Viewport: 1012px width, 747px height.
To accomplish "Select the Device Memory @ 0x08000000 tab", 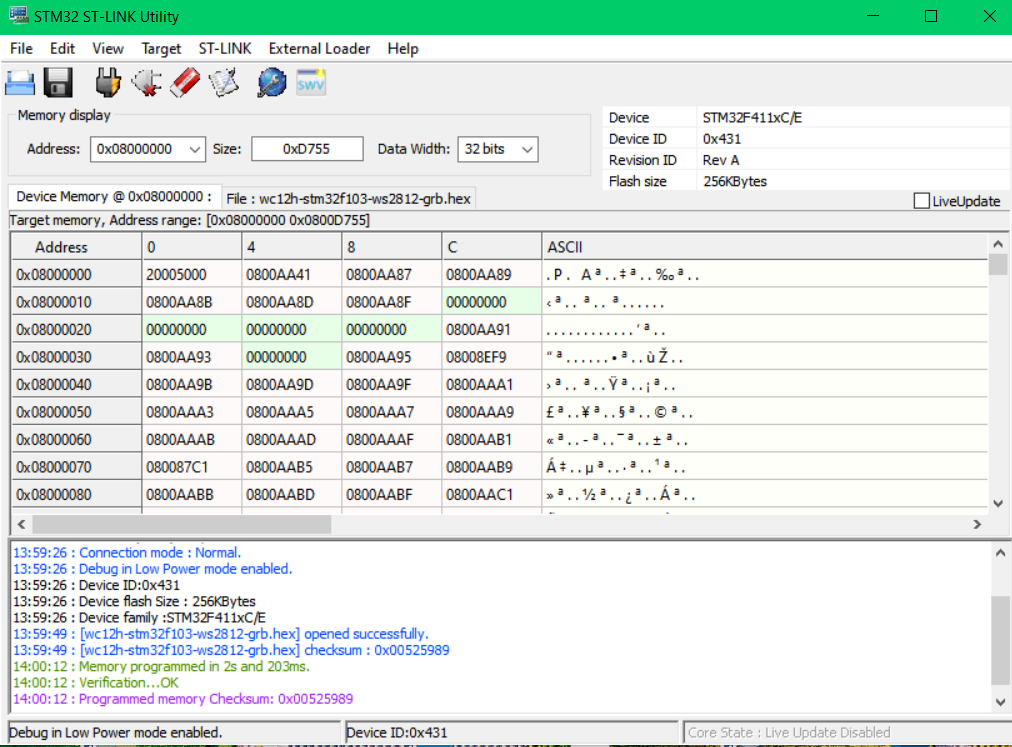I will [x=113, y=197].
